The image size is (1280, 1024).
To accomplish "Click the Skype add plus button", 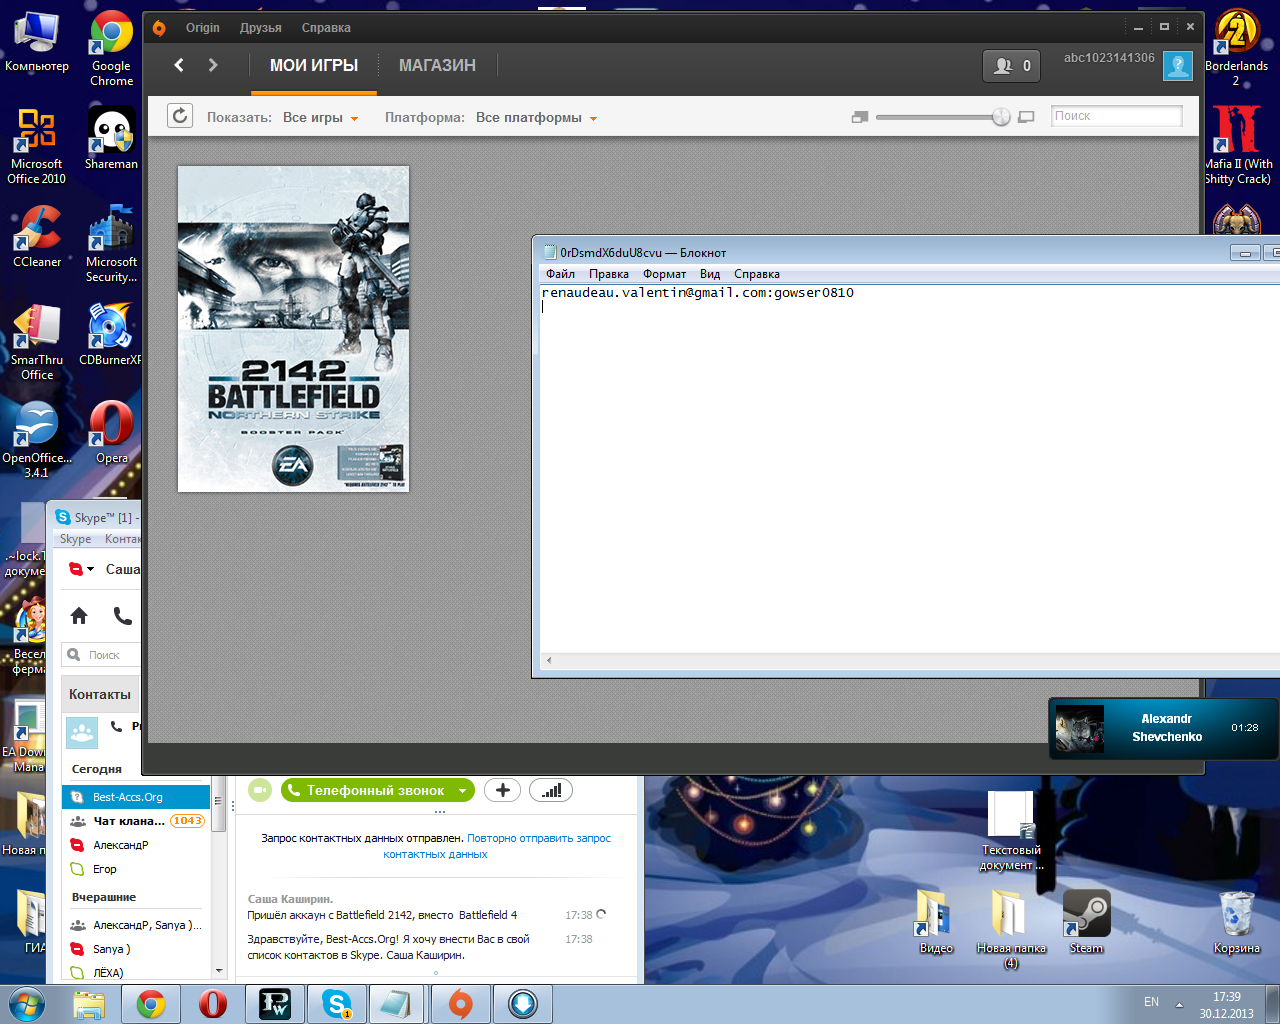I will click(502, 790).
